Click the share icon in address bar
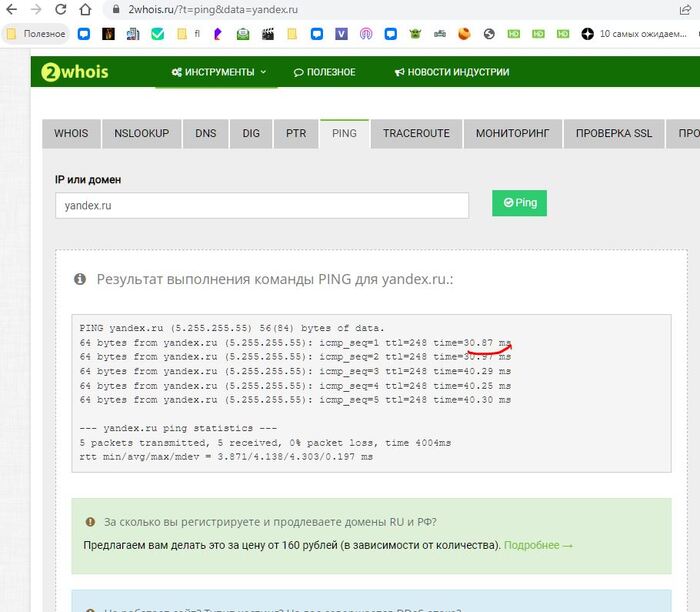 (685, 9)
